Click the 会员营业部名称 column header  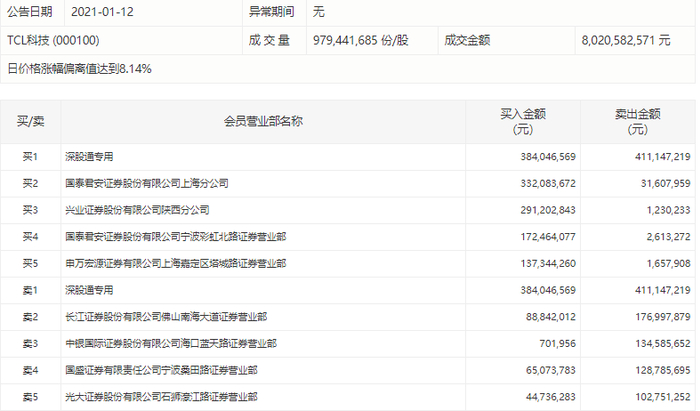263,121
